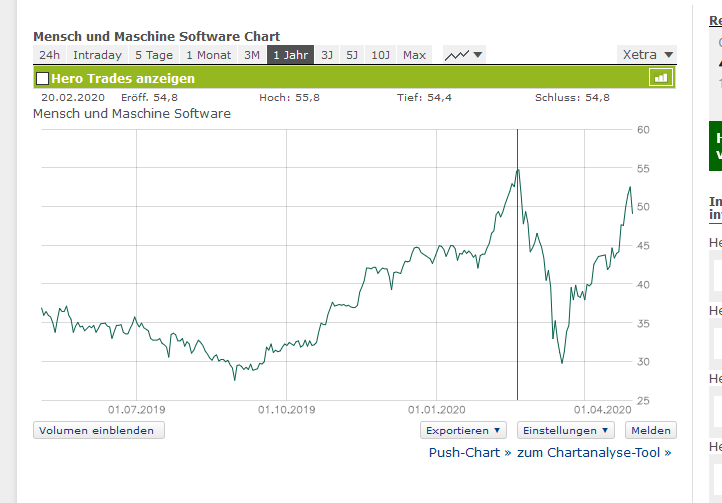Click the 01.01.2020 axis date label
The width and height of the screenshot is (722, 503).
[x=437, y=409]
